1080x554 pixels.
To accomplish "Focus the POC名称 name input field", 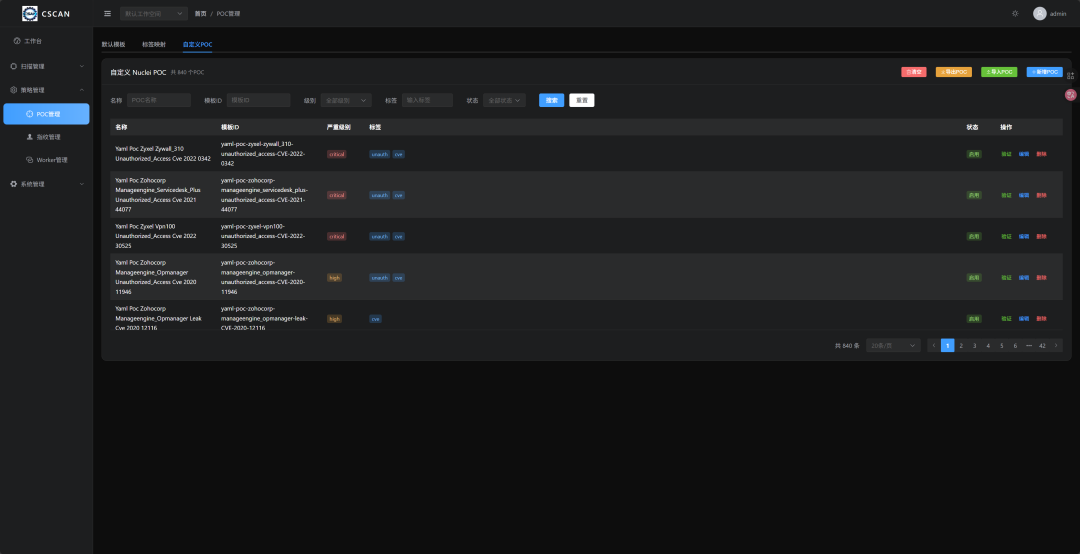I will tap(159, 100).
